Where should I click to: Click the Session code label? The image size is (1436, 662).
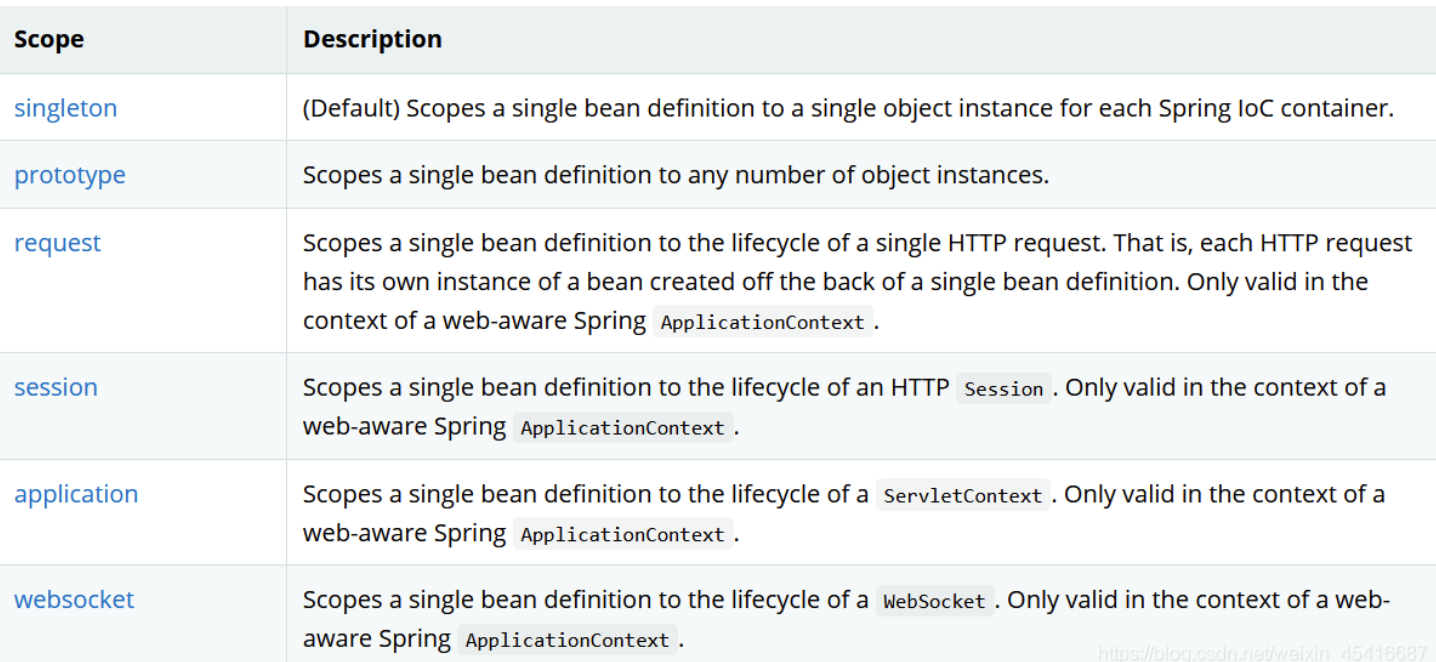pos(1003,389)
